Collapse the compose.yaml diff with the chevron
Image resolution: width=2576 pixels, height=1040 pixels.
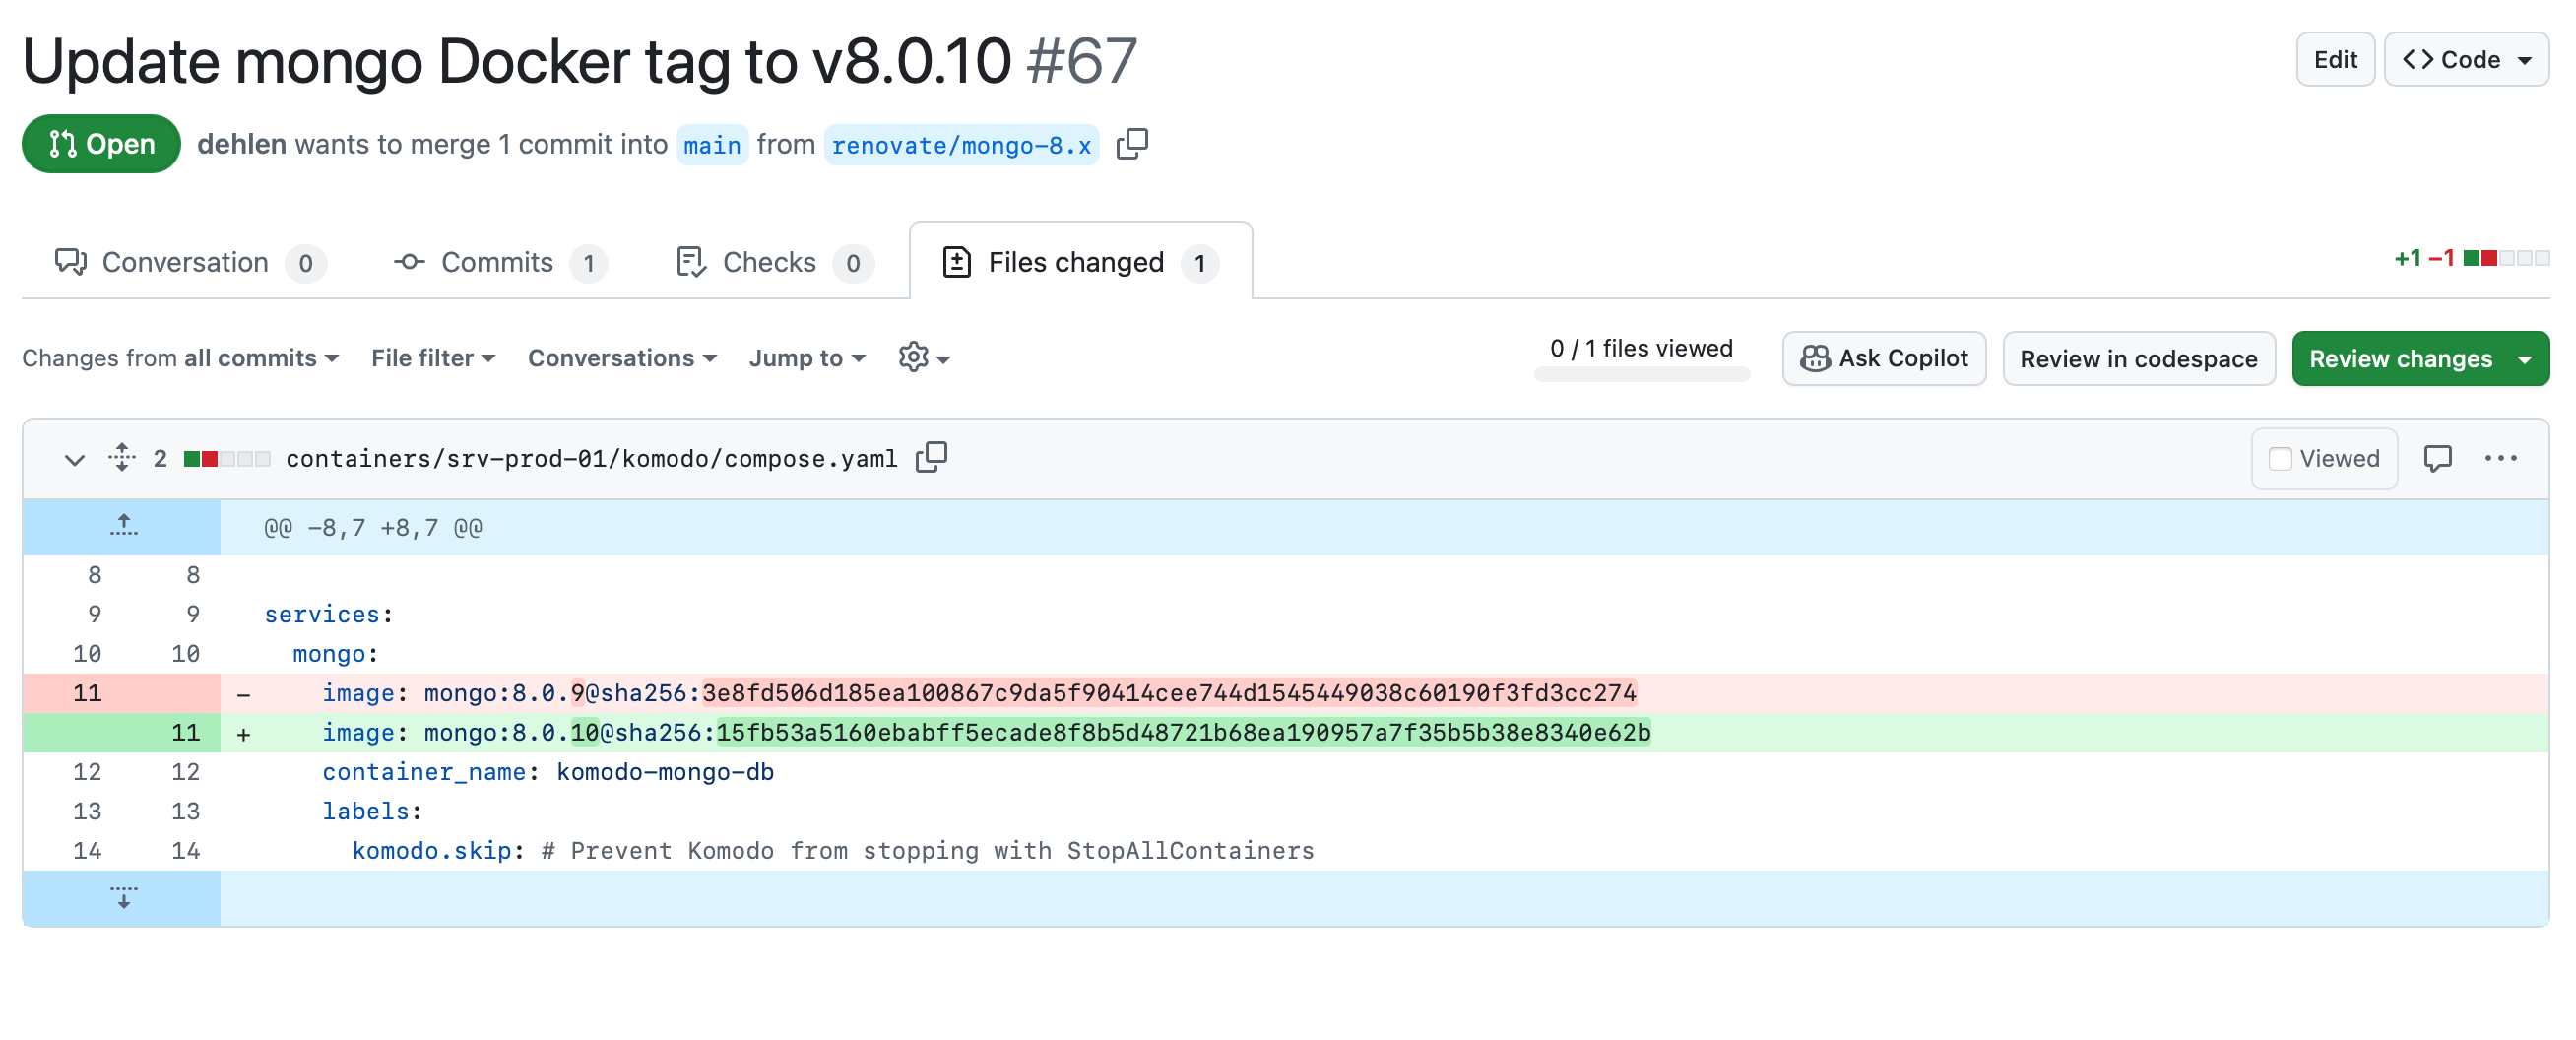[x=73, y=459]
